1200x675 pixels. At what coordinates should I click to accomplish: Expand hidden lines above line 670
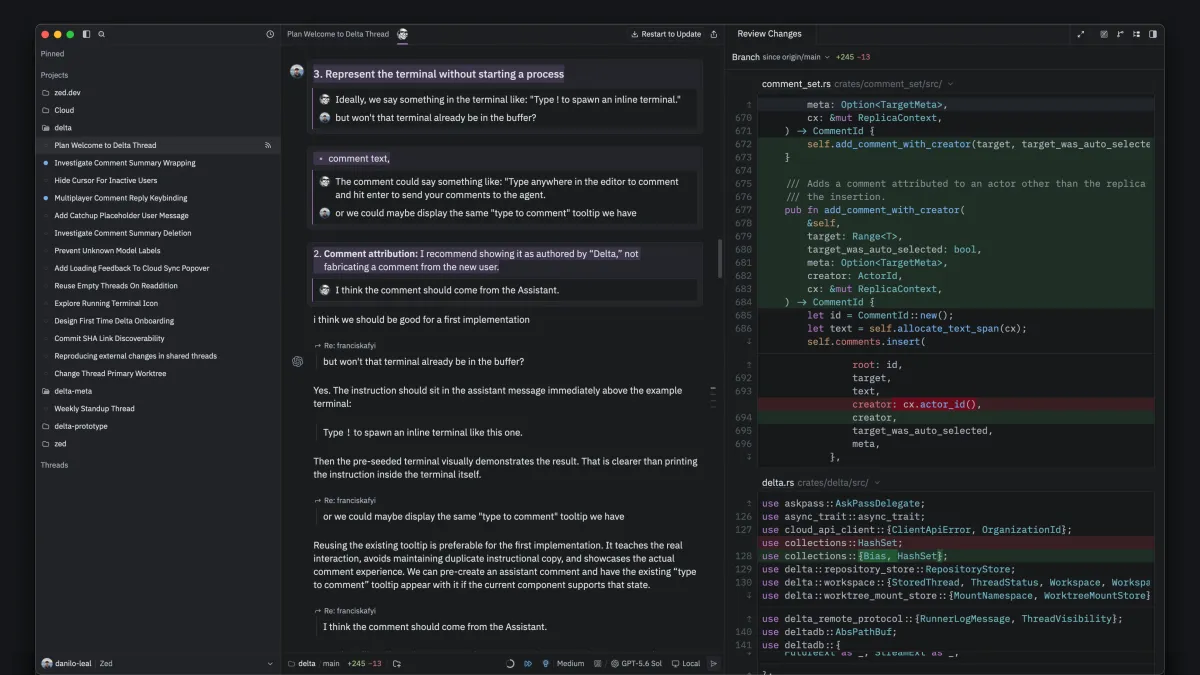(748, 104)
